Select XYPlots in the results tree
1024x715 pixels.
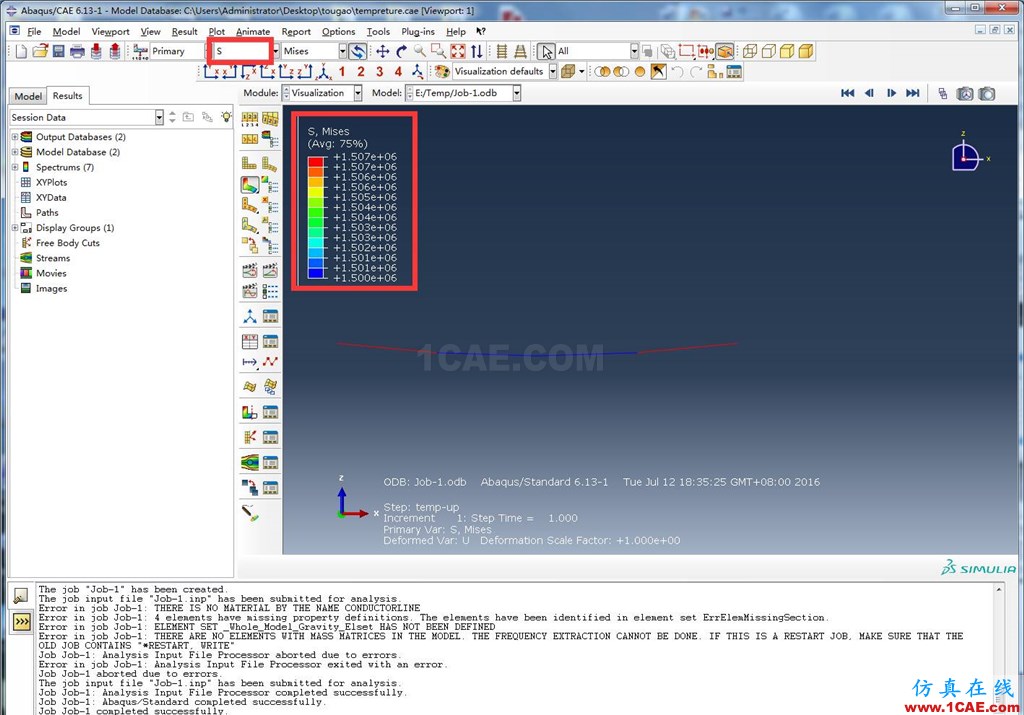pyautogui.click(x=51, y=182)
